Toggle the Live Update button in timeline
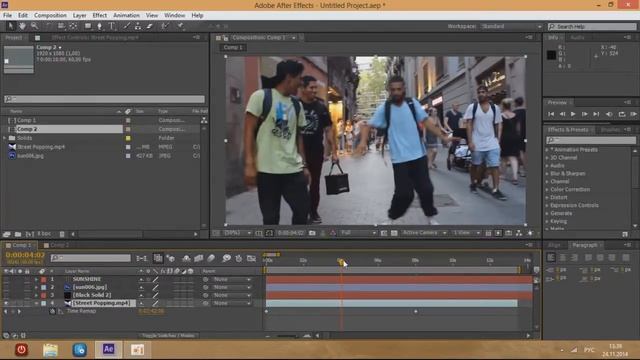The height and width of the screenshot is (360, 640). (x=158, y=258)
